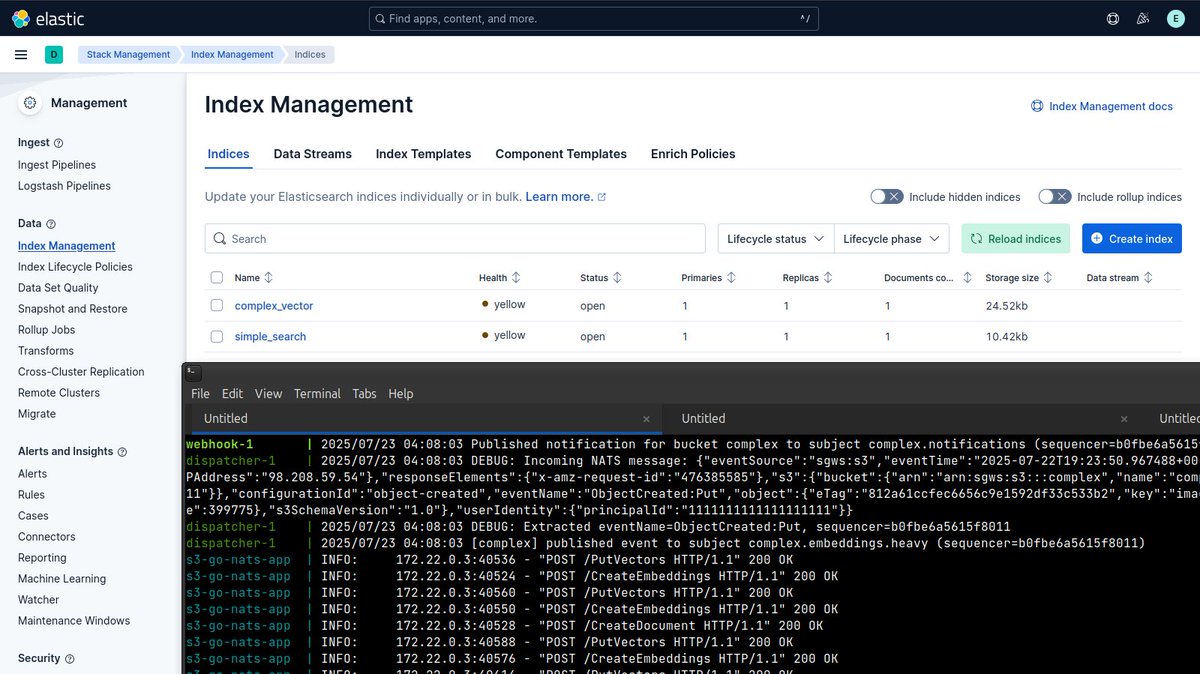Viewport: 1200px width, 674px height.
Task: Open the hamburger navigation menu
Action: 21,54
